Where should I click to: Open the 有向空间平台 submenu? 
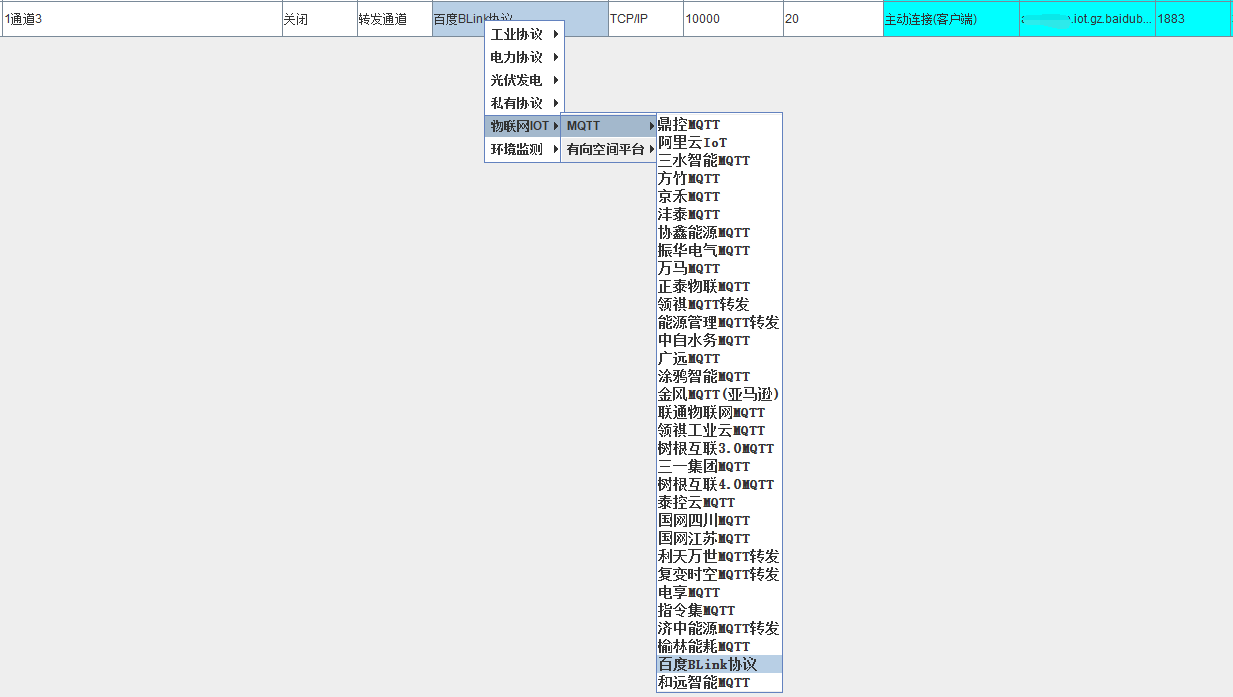(x=609, y=149)
